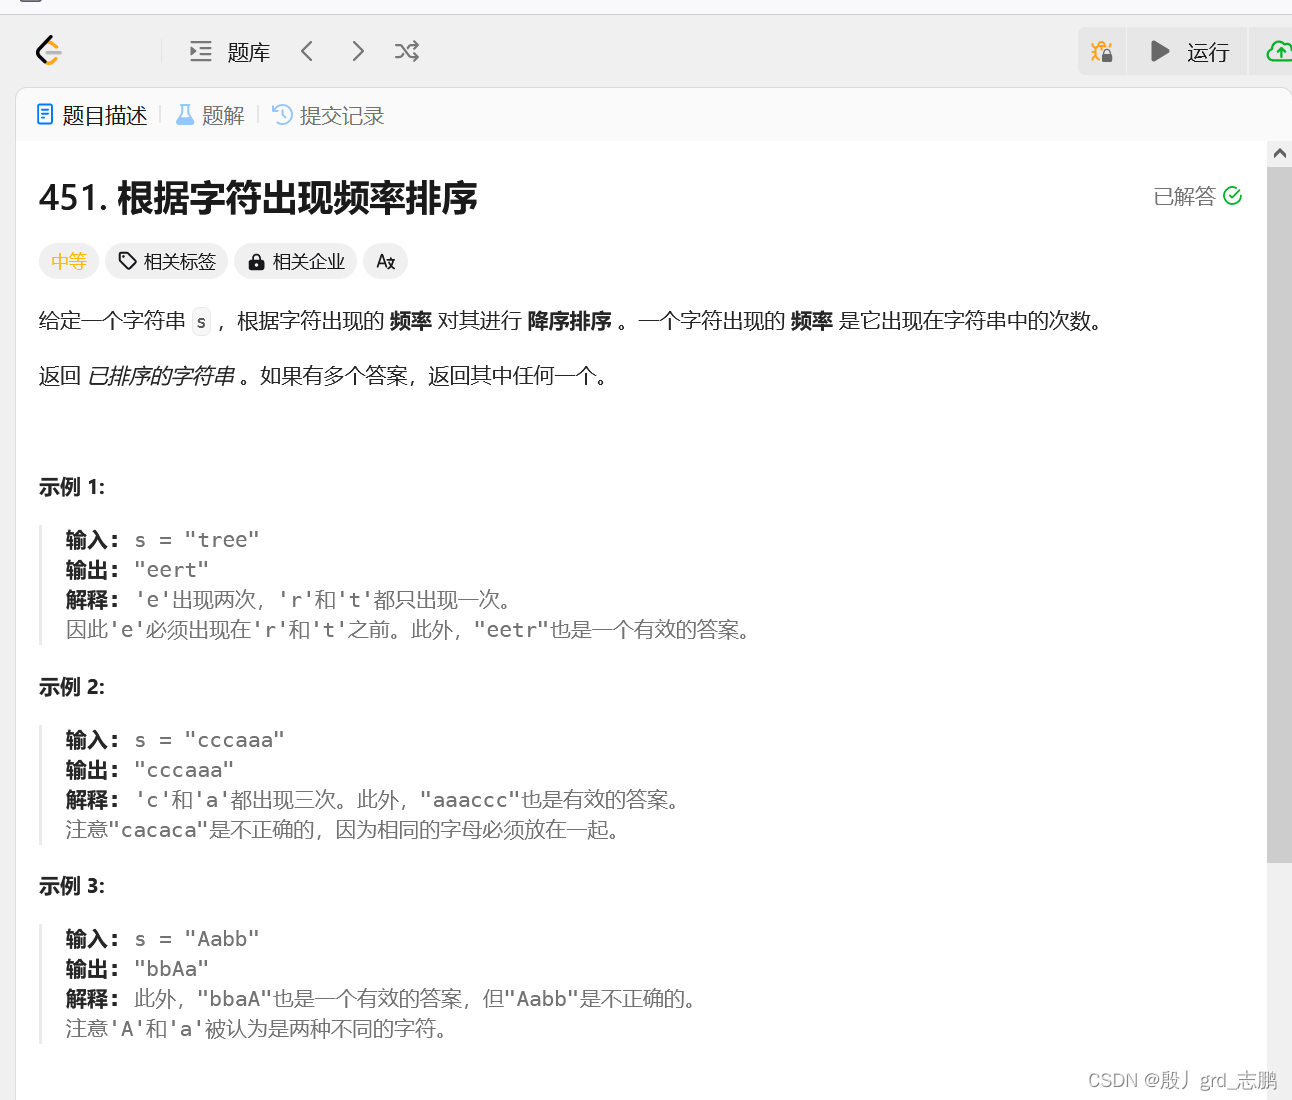The image size is (1292, 1100).
Task: Click the input text s = "tree"
Action: (197, 540)
